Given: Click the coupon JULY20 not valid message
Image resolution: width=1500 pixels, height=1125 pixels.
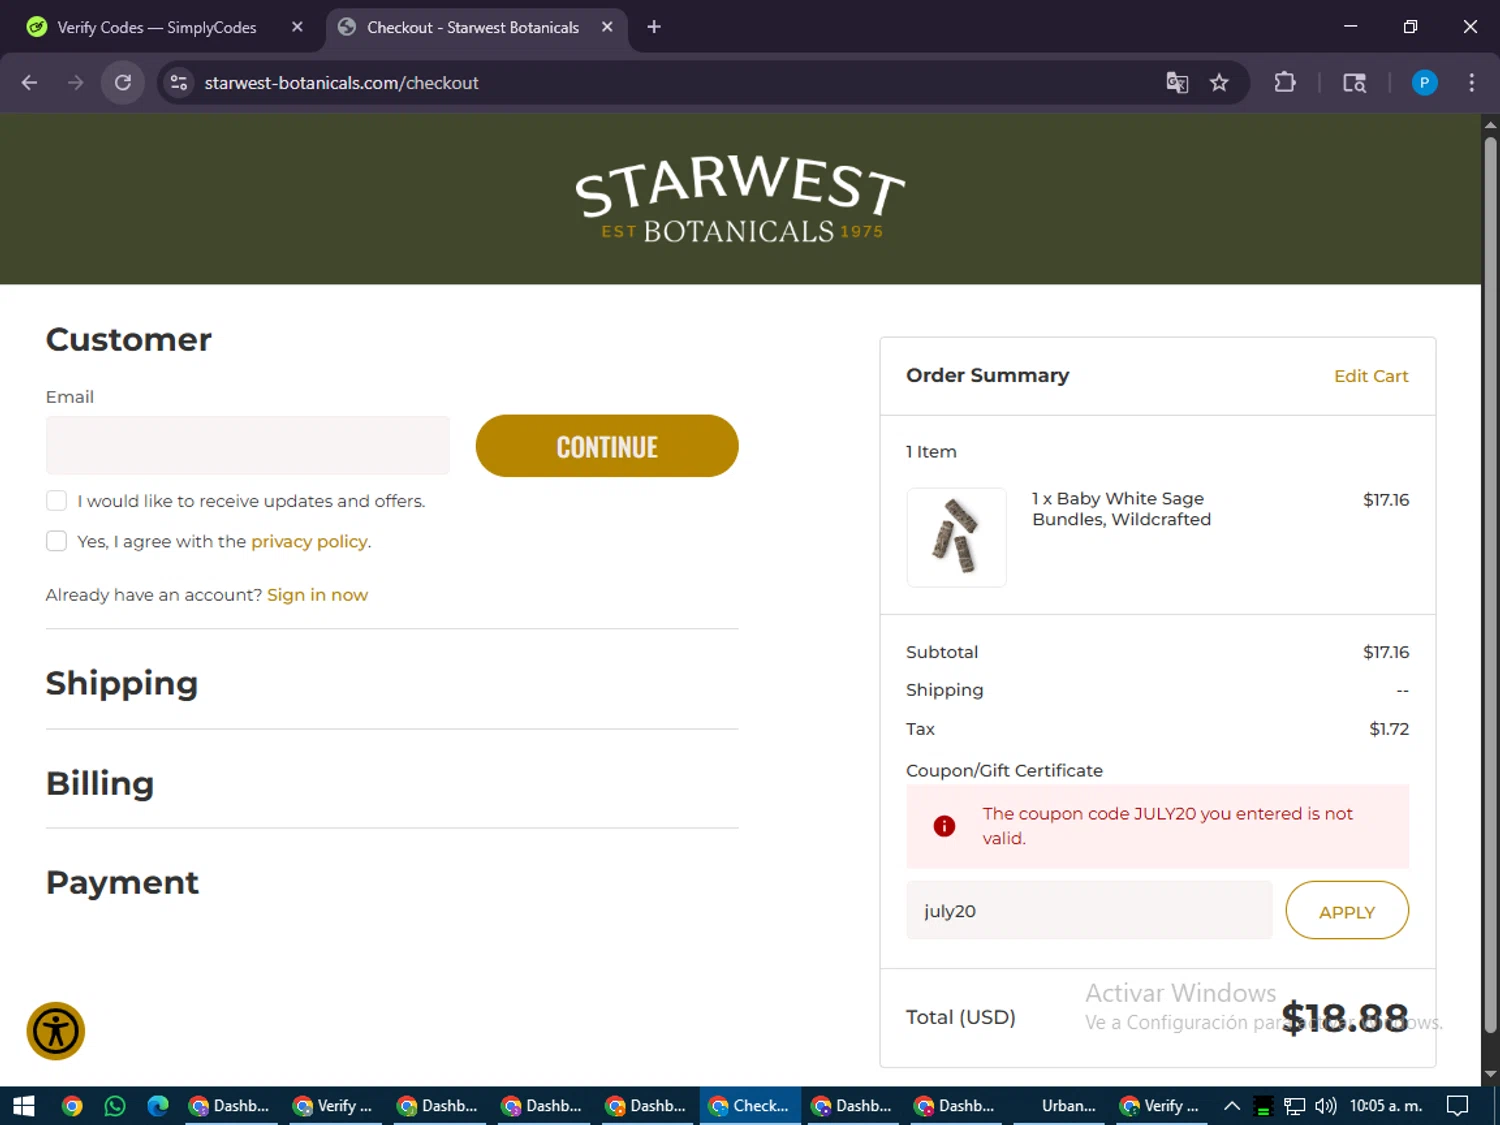Looking at the screenshot, I should pos(1167,826).
